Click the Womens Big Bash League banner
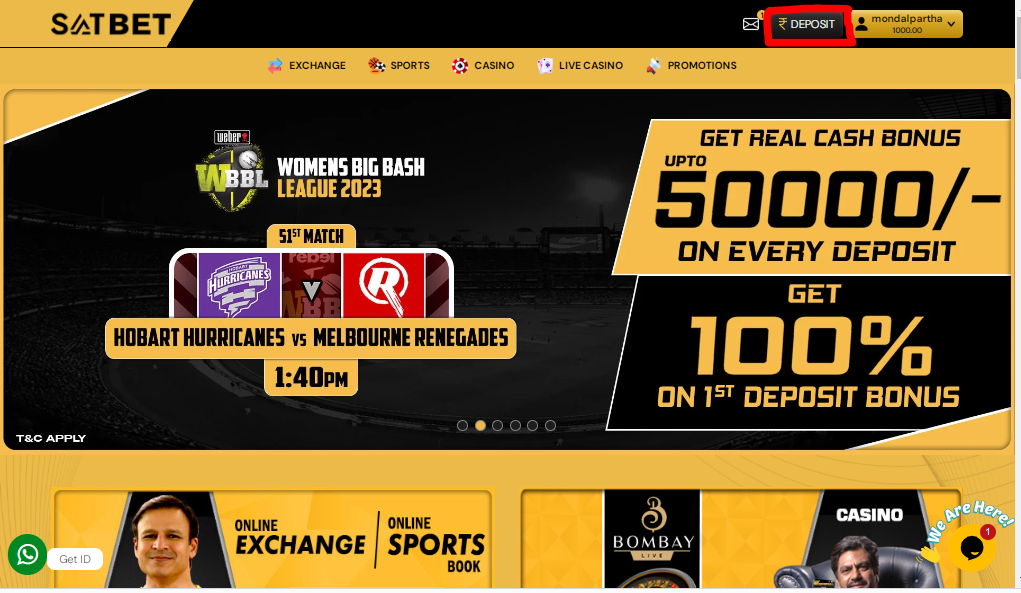This screenshot has height=593, width=1021. [x=507, y=269]
